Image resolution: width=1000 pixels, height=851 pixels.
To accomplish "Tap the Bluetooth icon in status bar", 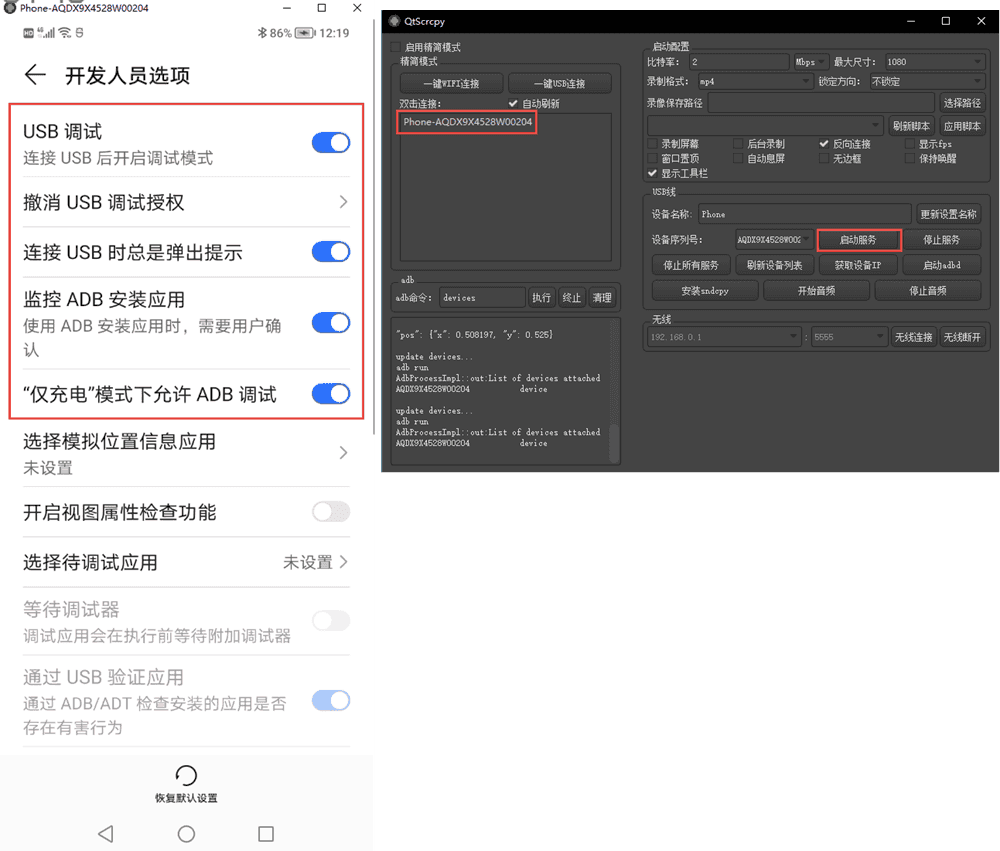I will coord(262,33).
